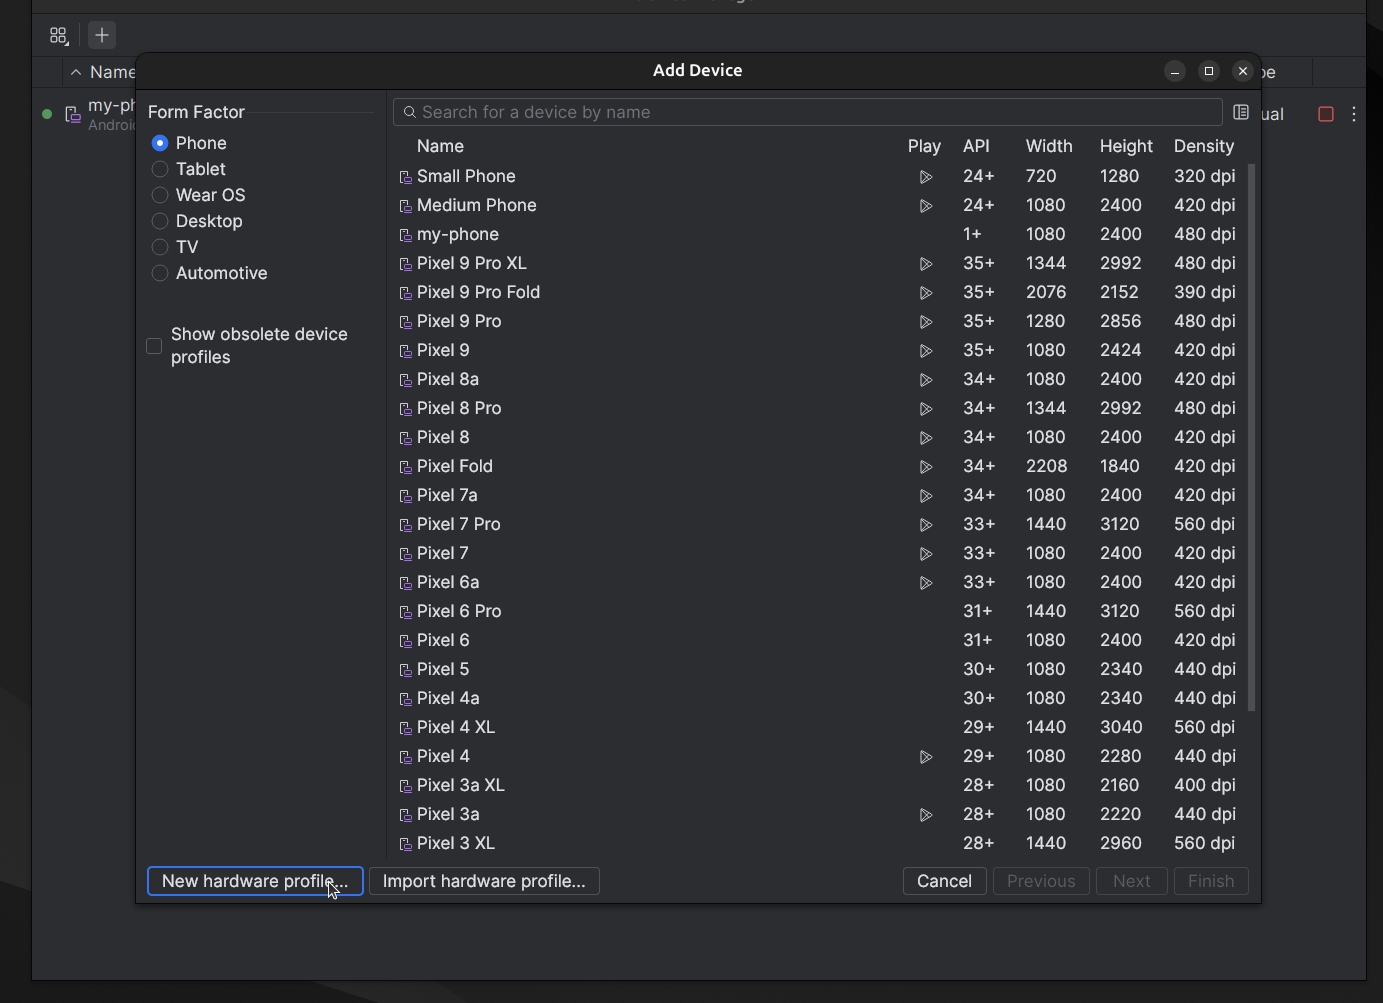Click the Play Store icon for Pixel 3a
This screenshot has height=1003, width=1383.
pyautogui.click(x=926, y=815)
